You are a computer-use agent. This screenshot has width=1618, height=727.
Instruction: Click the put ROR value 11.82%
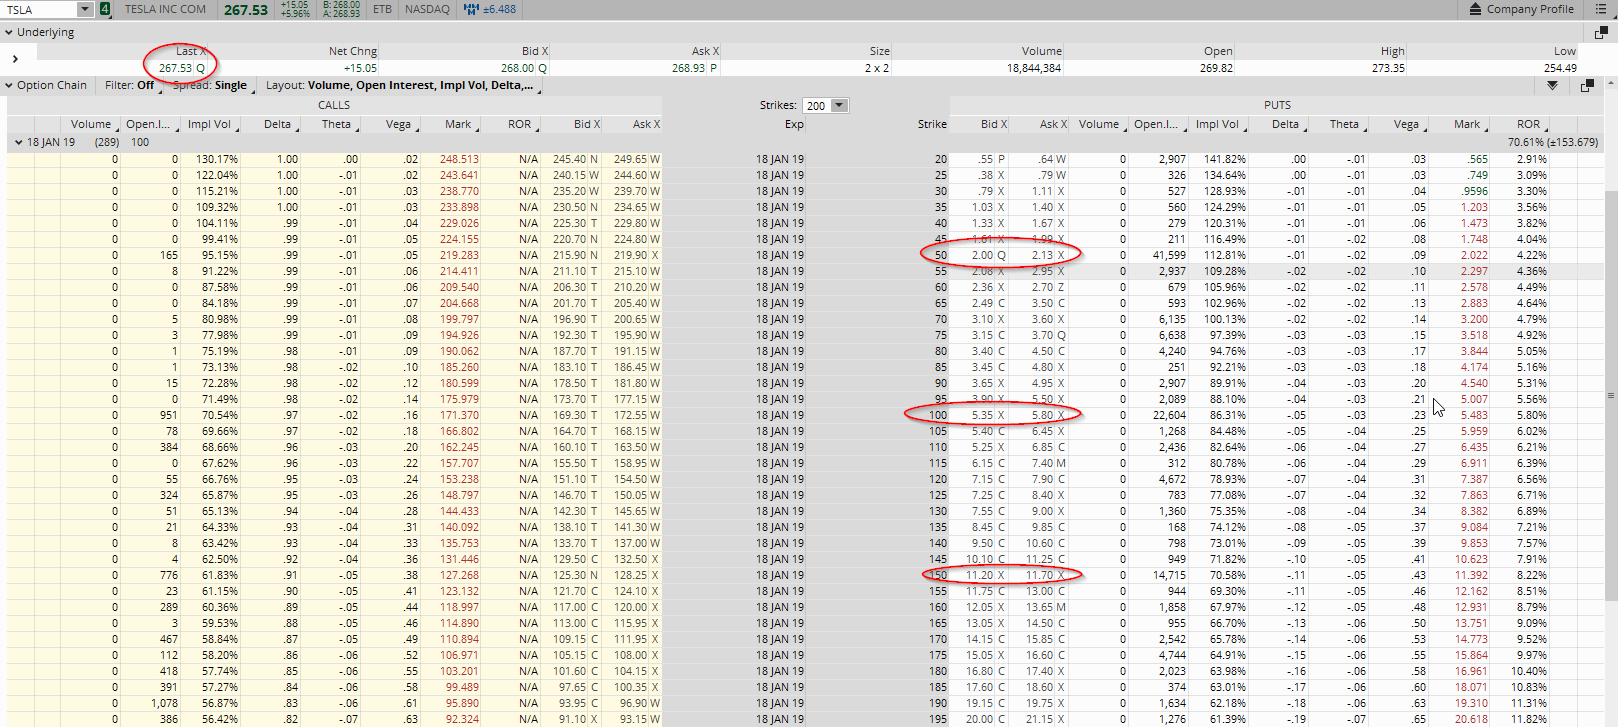(x=1530, y=719)
